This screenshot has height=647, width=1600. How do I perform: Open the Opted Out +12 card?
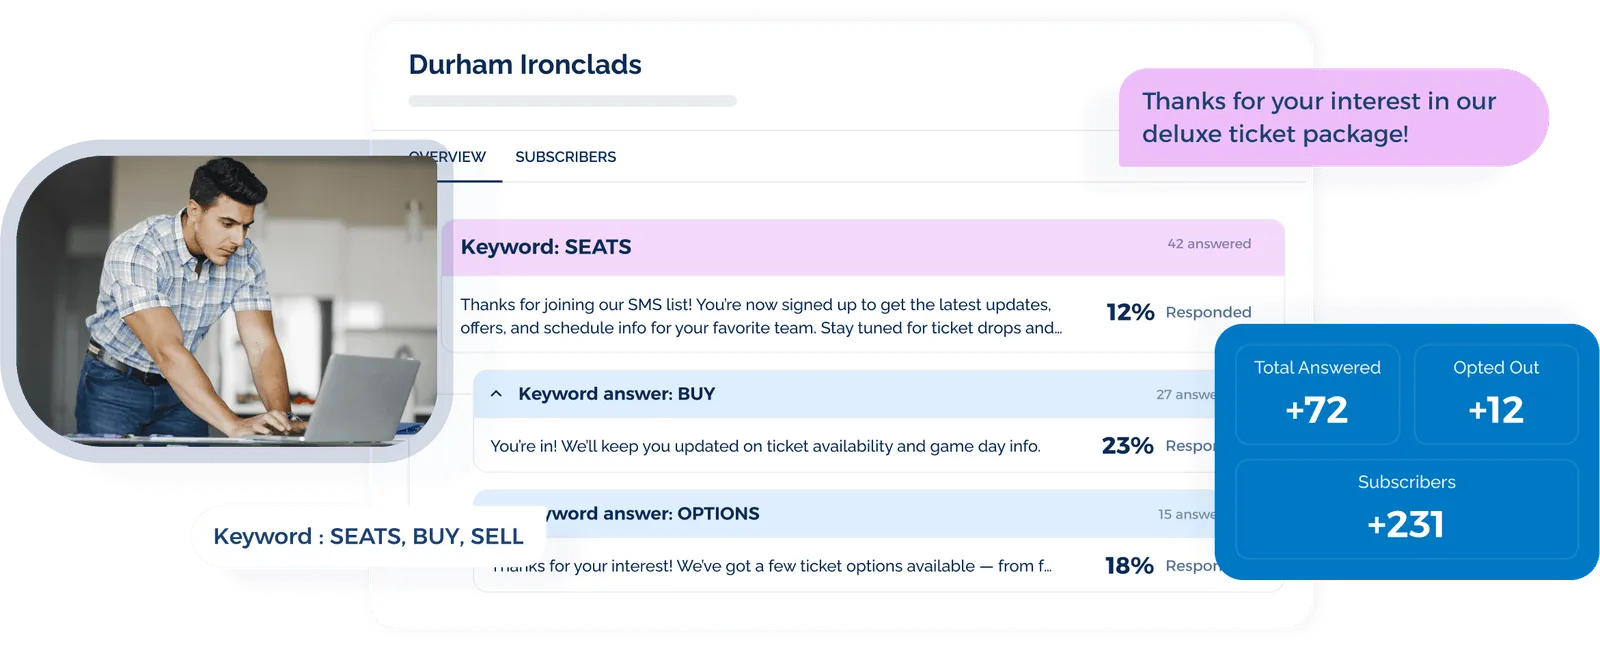pyautogui.click(x=1495, y=394)
